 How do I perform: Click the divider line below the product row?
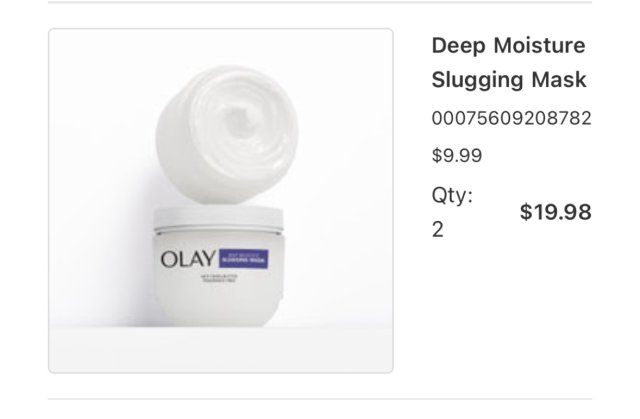(320, 399)
